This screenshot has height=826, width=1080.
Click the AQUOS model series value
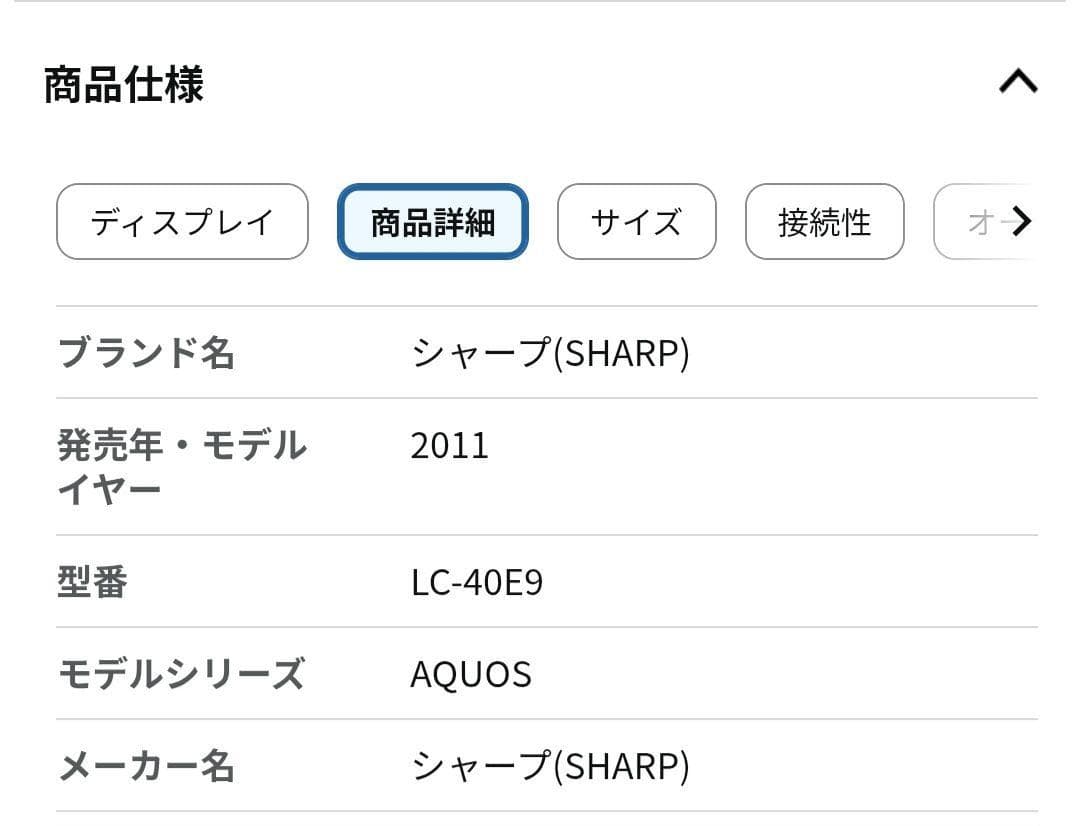click(470, 674)
